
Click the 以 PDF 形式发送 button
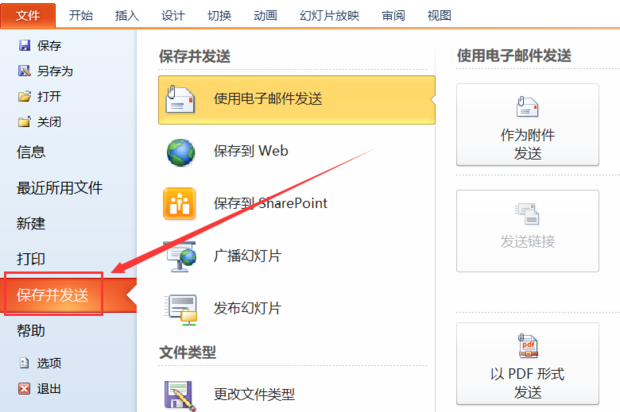pos(527,364)
